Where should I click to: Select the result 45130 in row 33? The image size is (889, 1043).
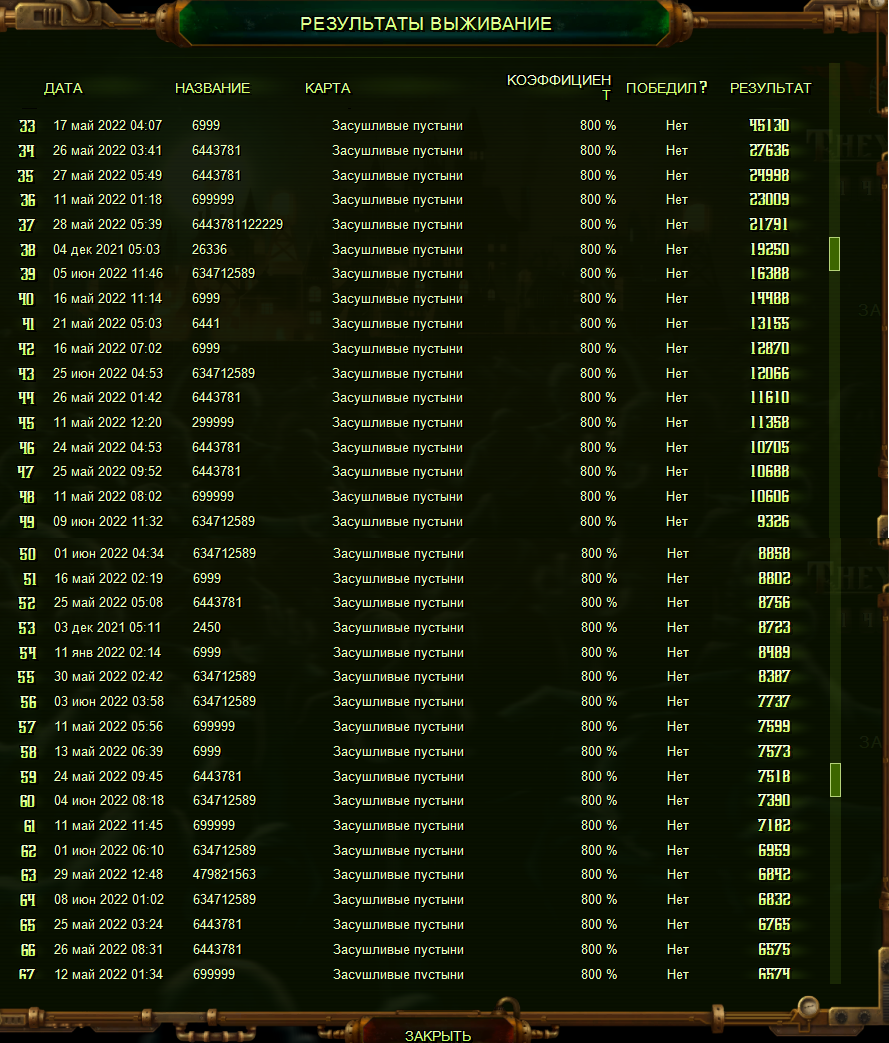[769, 125]
